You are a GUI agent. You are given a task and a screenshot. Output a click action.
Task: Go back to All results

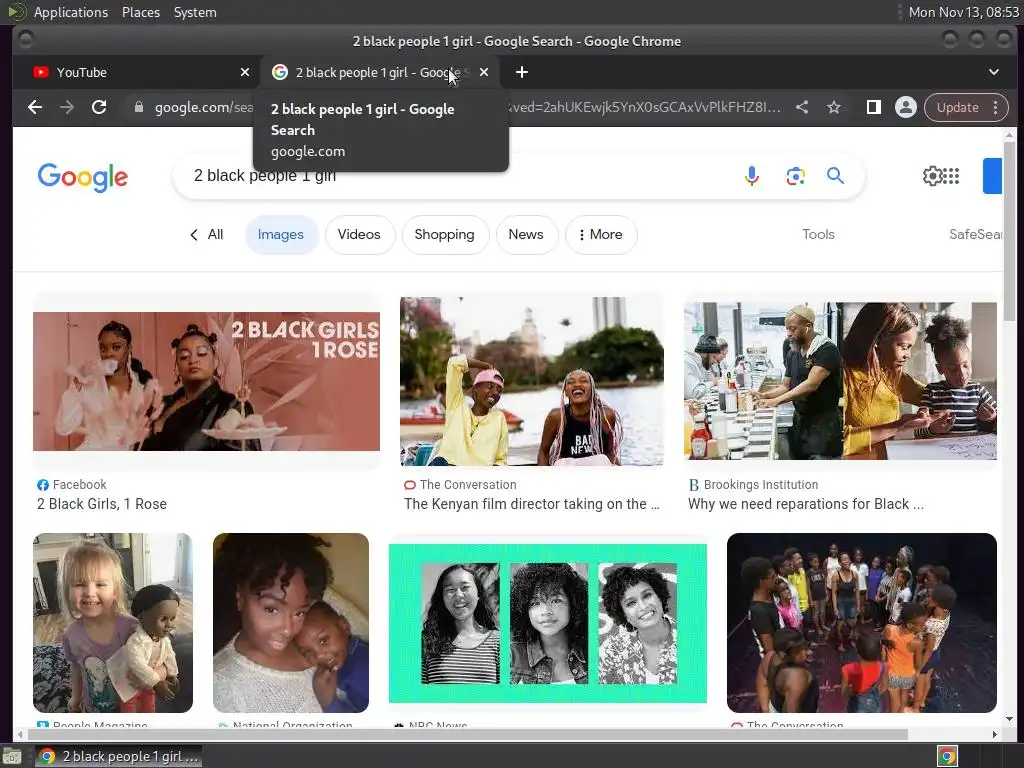(206, 234)
